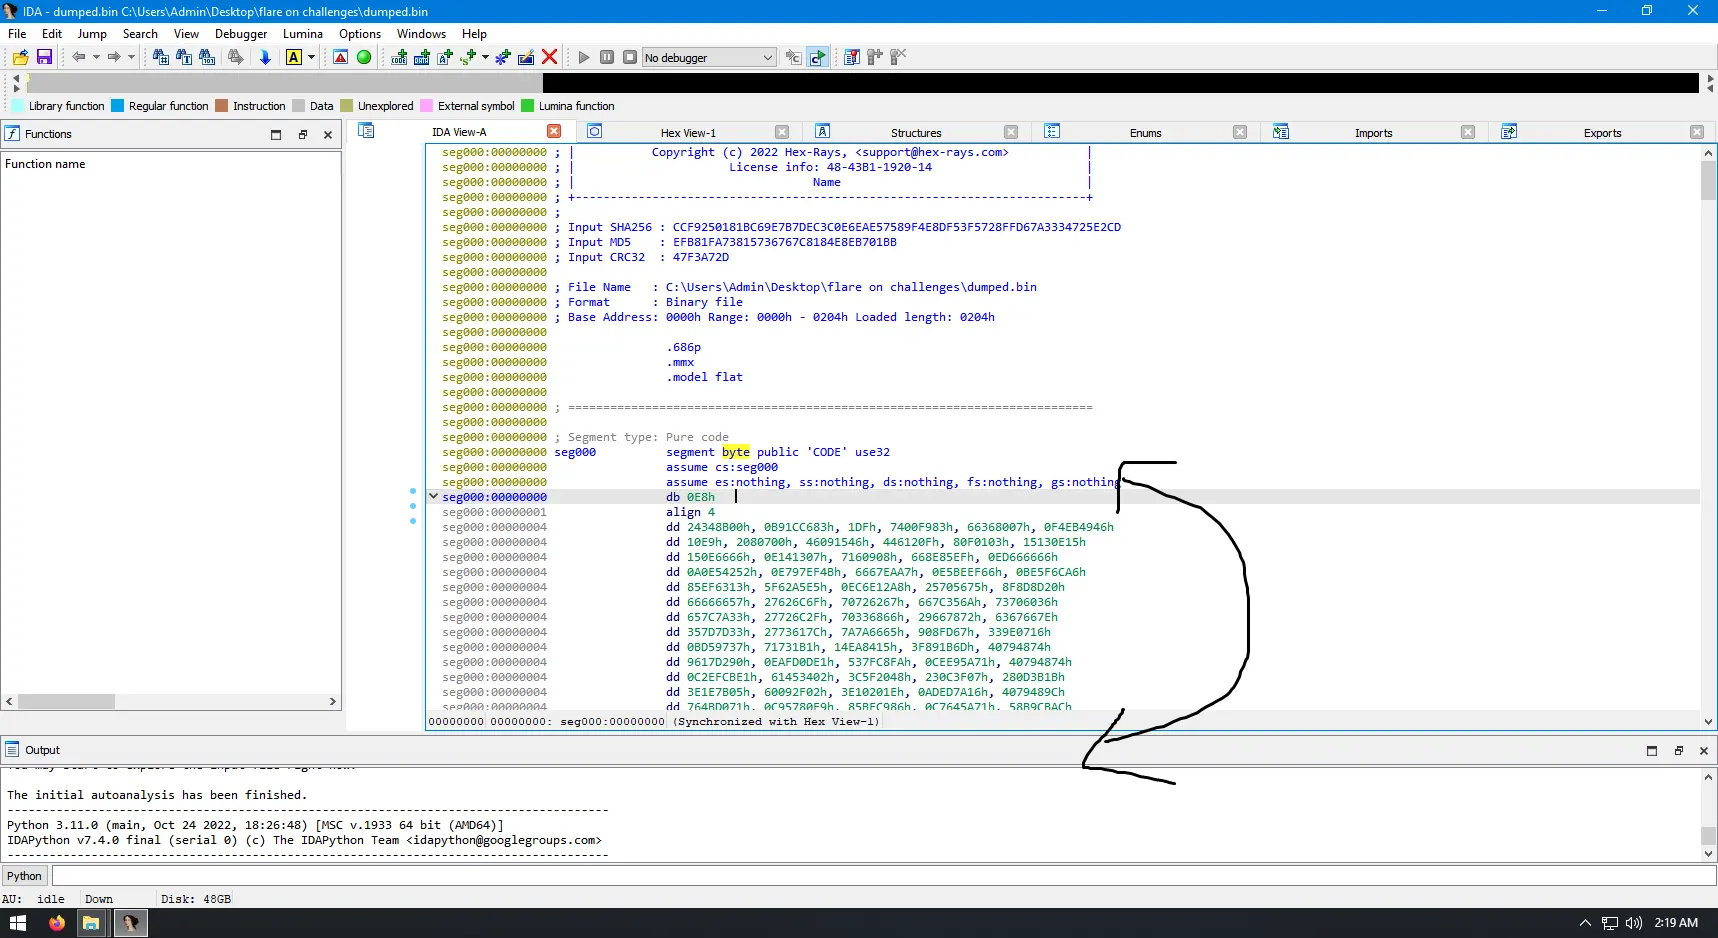This screenshot has width=1718, height=938.
Task: Open Firefox from the taskbar
Action: (57, 923)
